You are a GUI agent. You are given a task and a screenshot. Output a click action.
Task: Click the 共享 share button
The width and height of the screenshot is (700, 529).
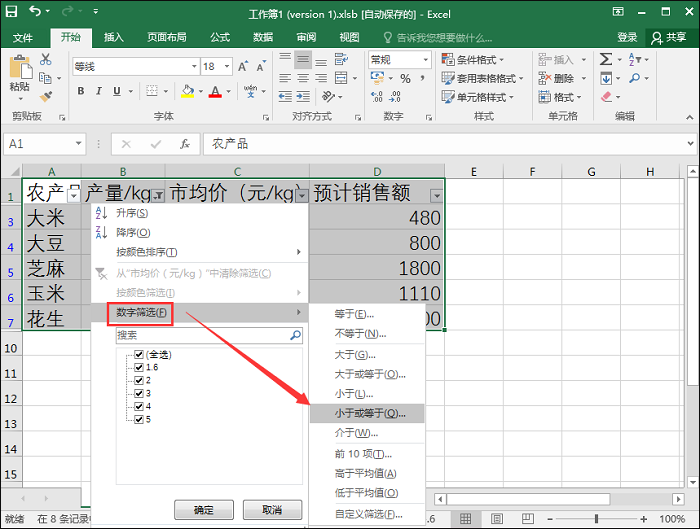point(669,37)
